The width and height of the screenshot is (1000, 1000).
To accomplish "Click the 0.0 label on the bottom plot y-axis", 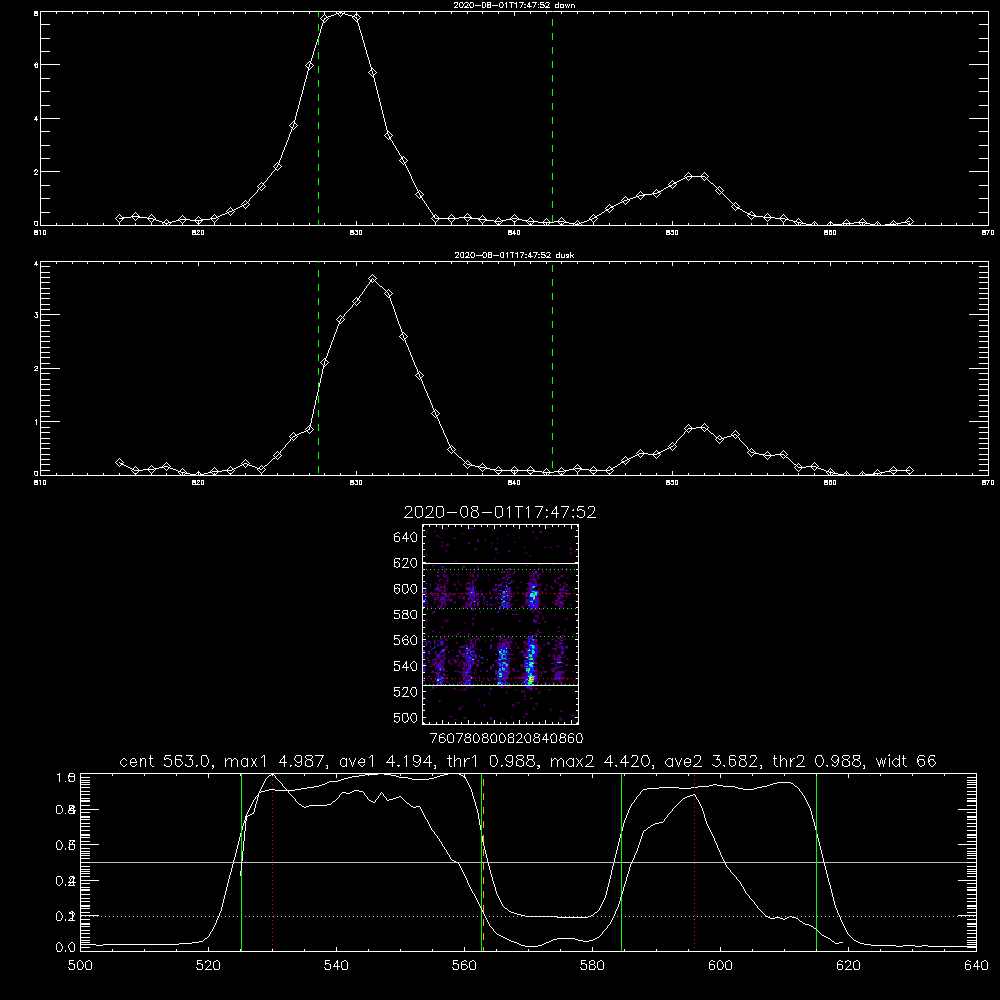I will coord(65,948).
